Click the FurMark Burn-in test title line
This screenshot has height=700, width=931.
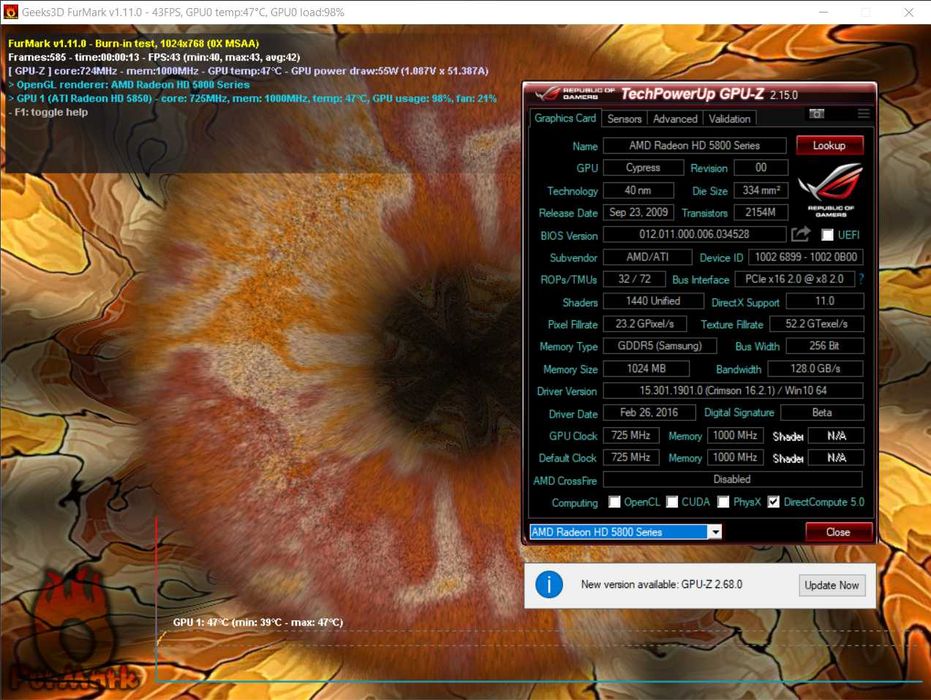pos(134,43)
